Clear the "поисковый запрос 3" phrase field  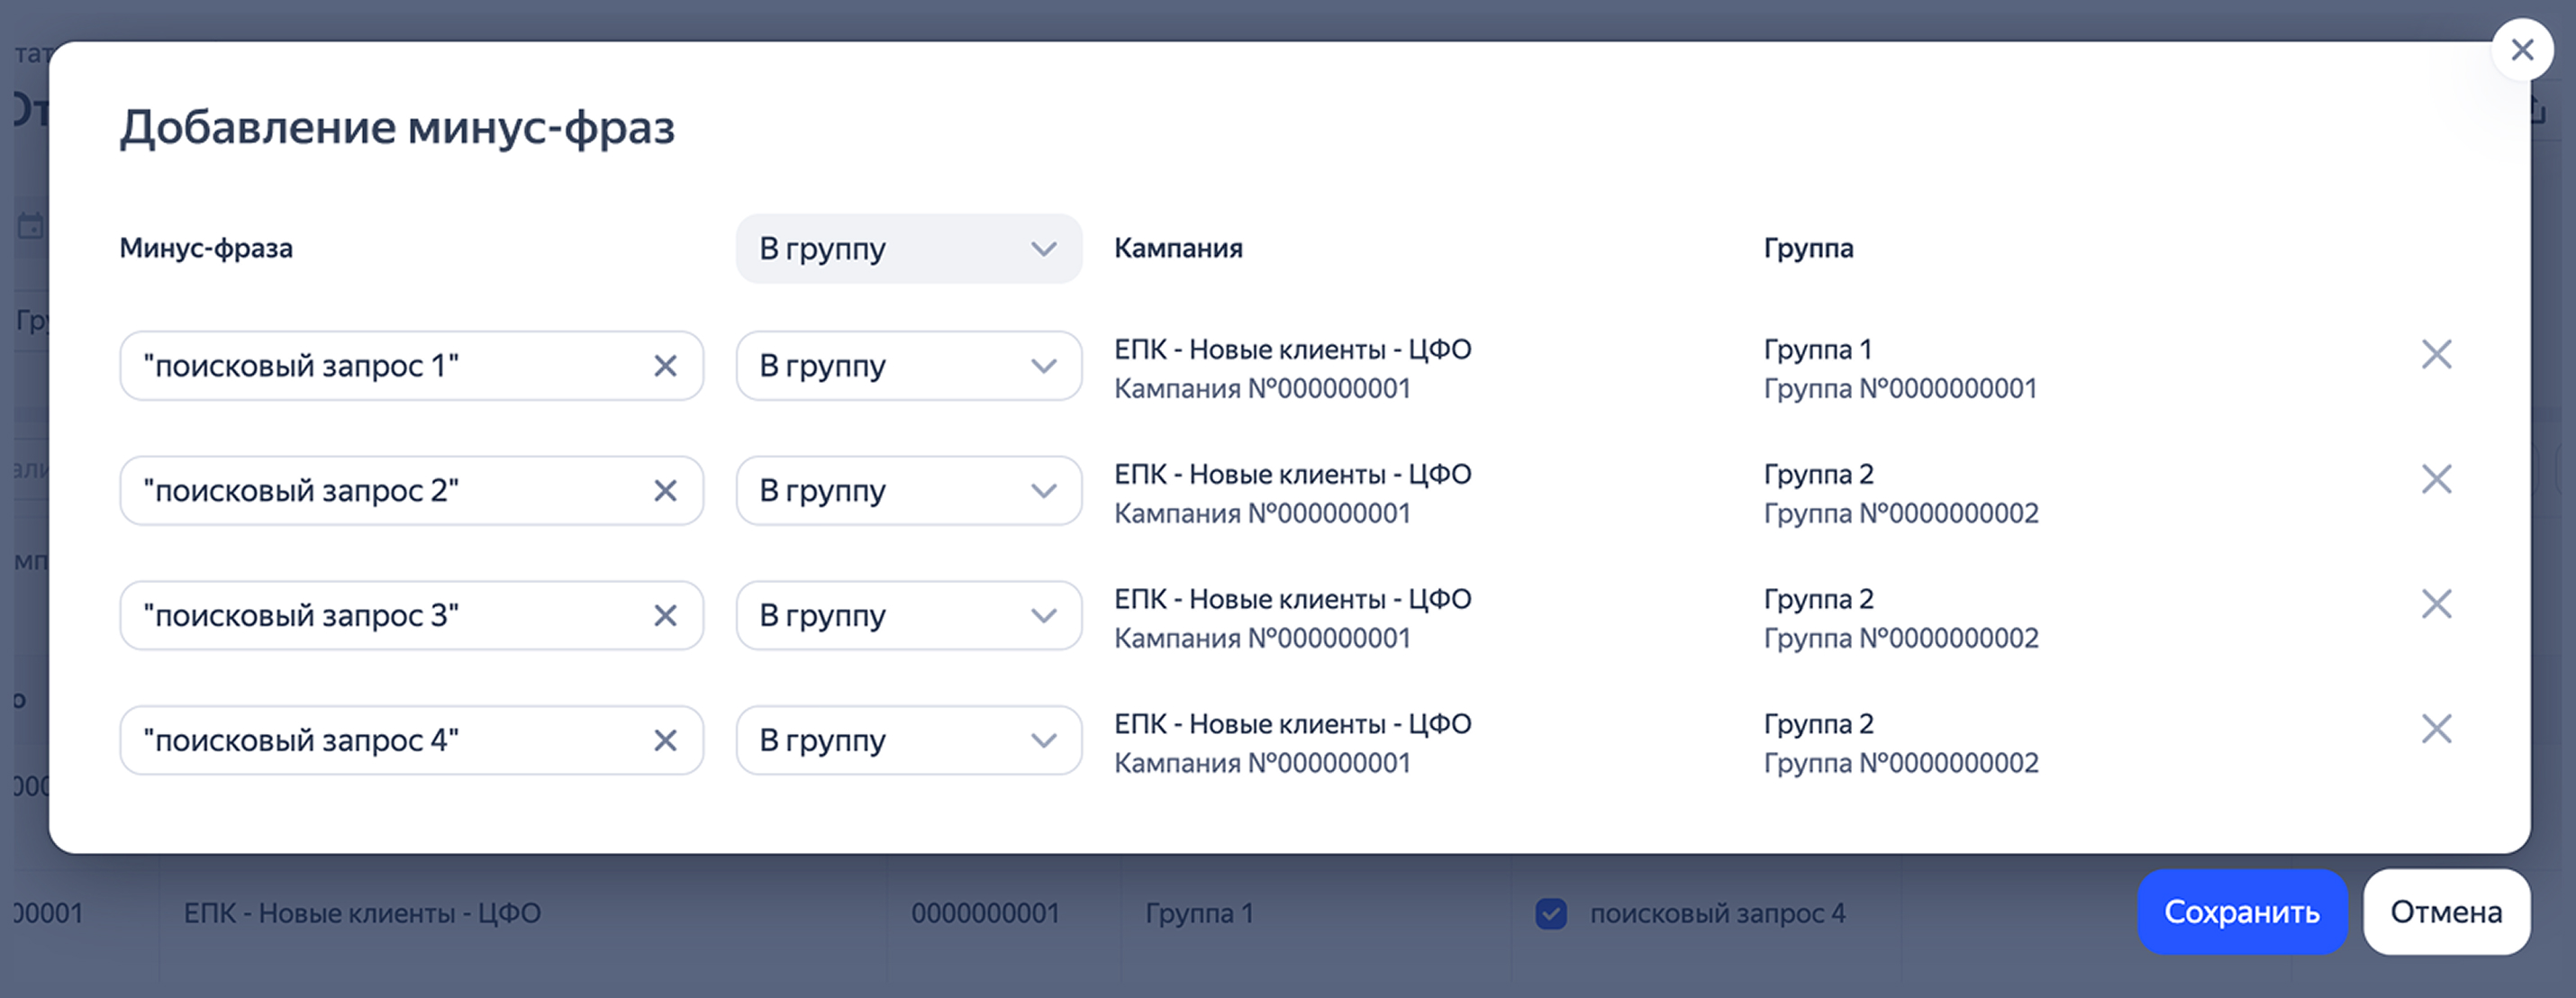(665, 616)
